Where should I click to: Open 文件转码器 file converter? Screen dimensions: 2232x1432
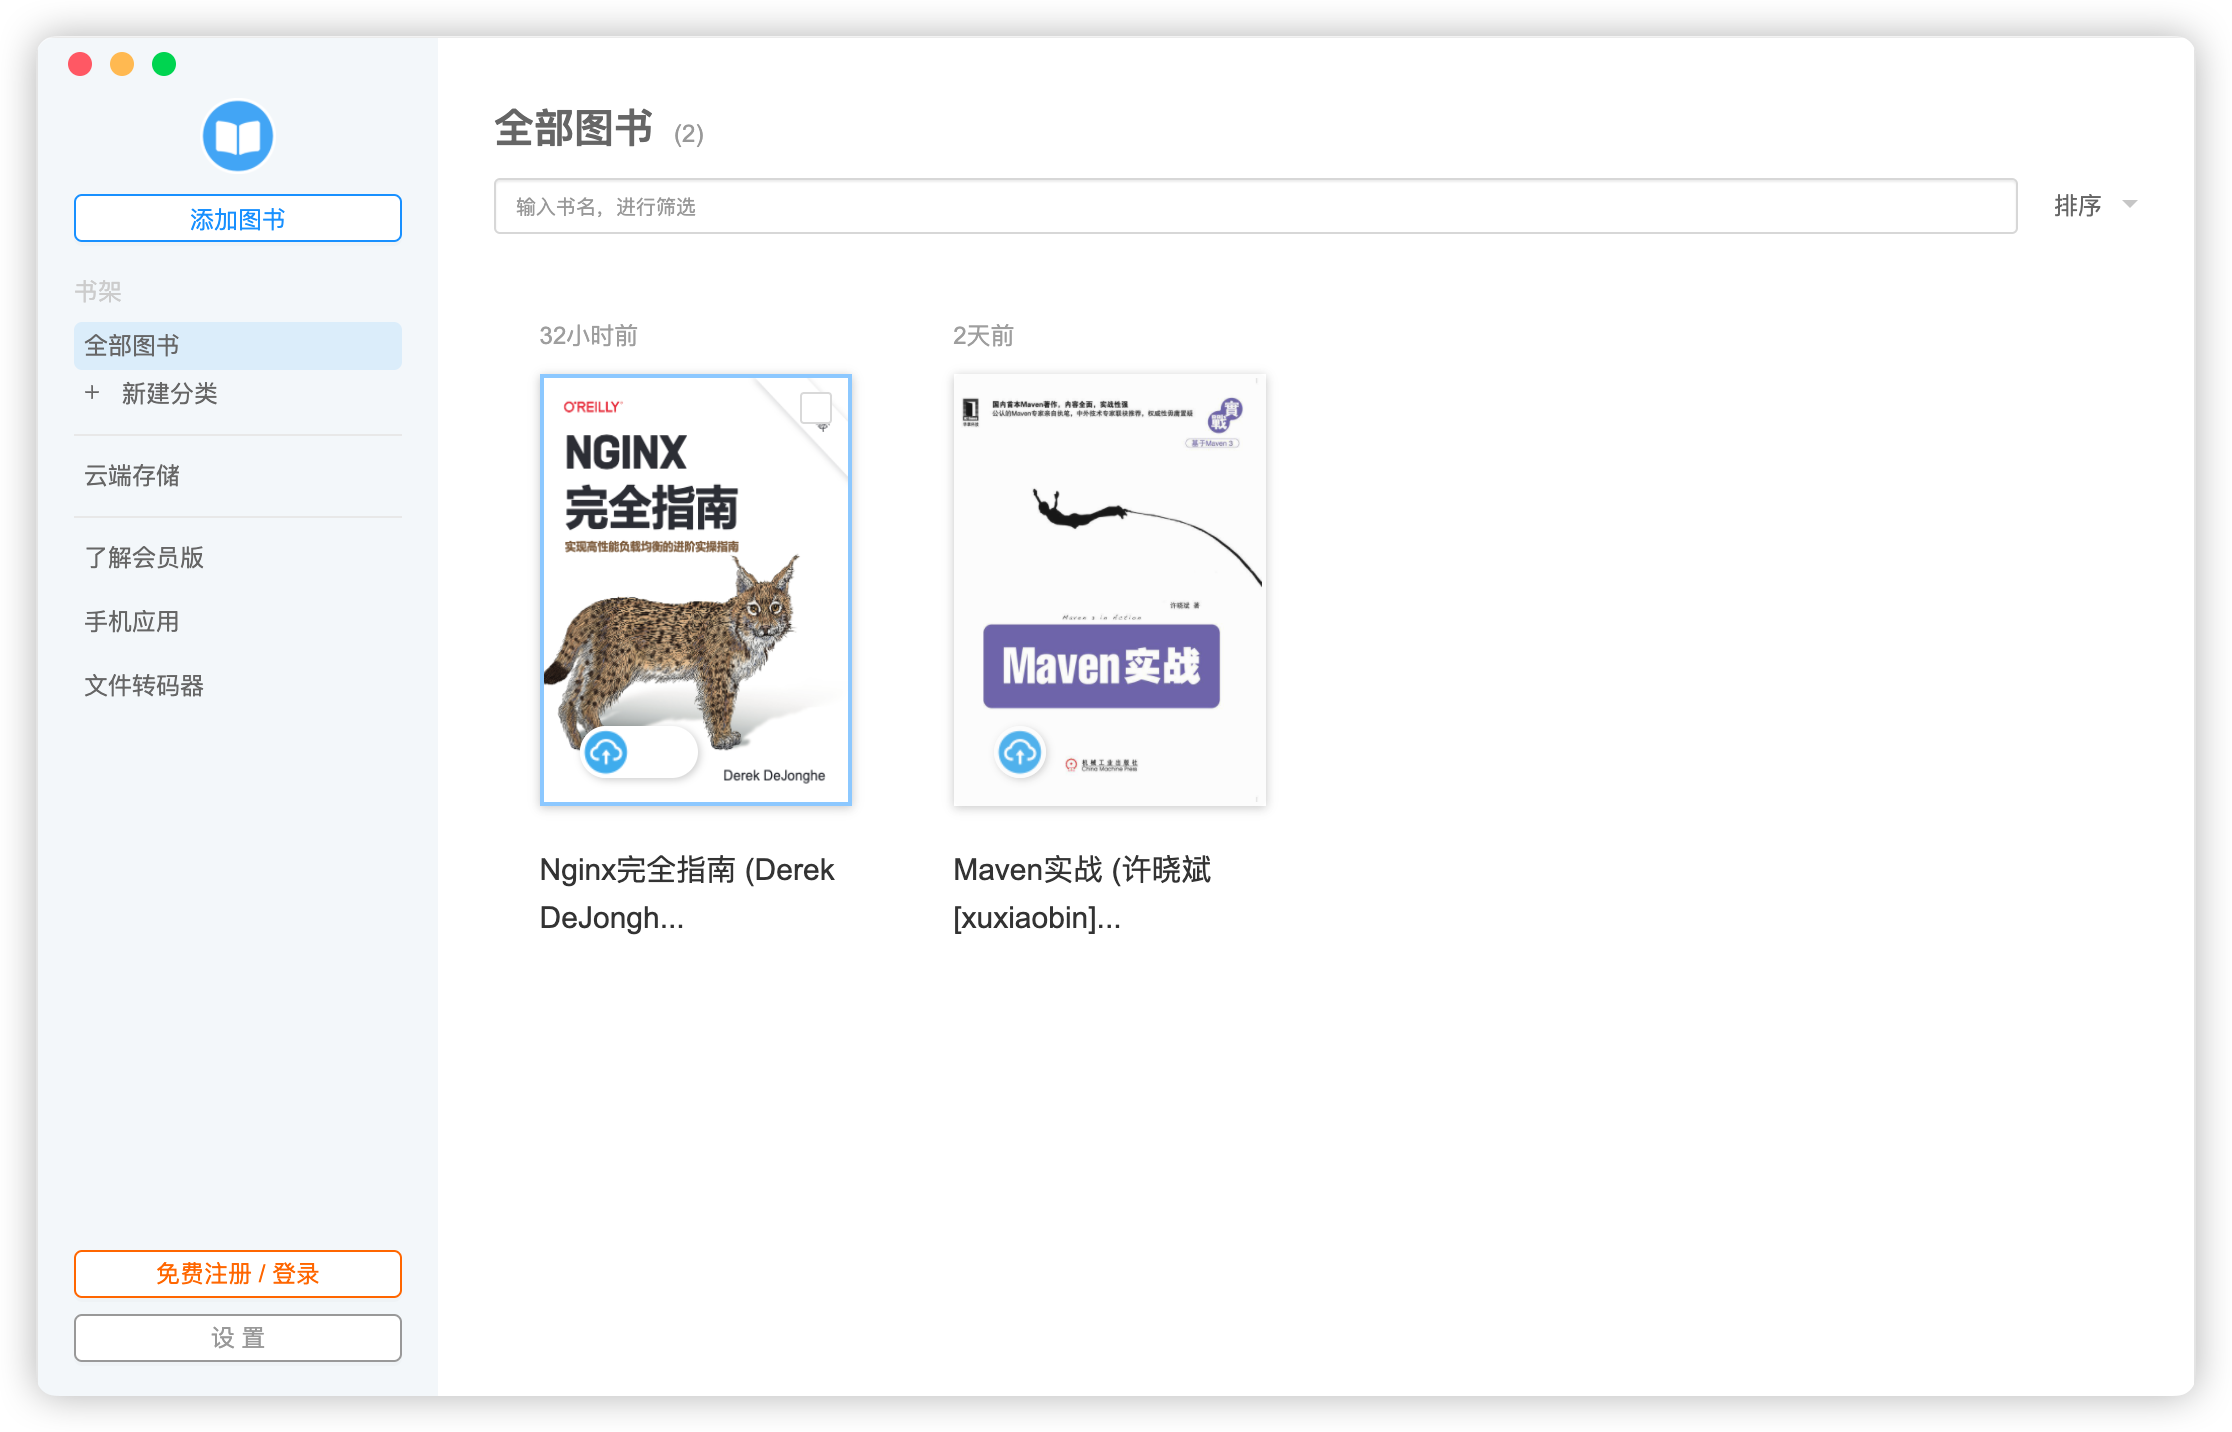pyautogui.click(x=144, y=686)
